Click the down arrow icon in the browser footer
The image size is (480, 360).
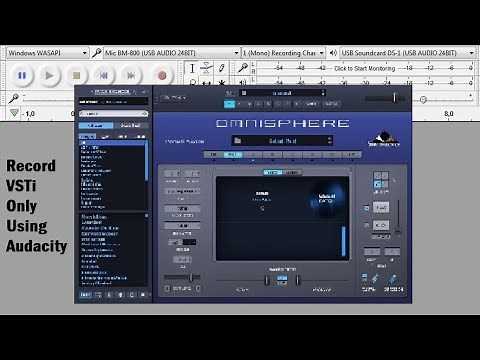pyautogui.click(x=109, y=295)
